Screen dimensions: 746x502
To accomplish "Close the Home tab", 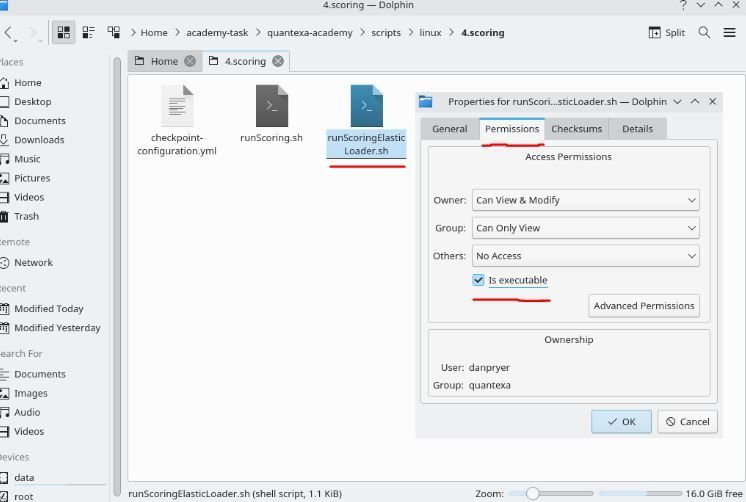I will tap(190, 61).
